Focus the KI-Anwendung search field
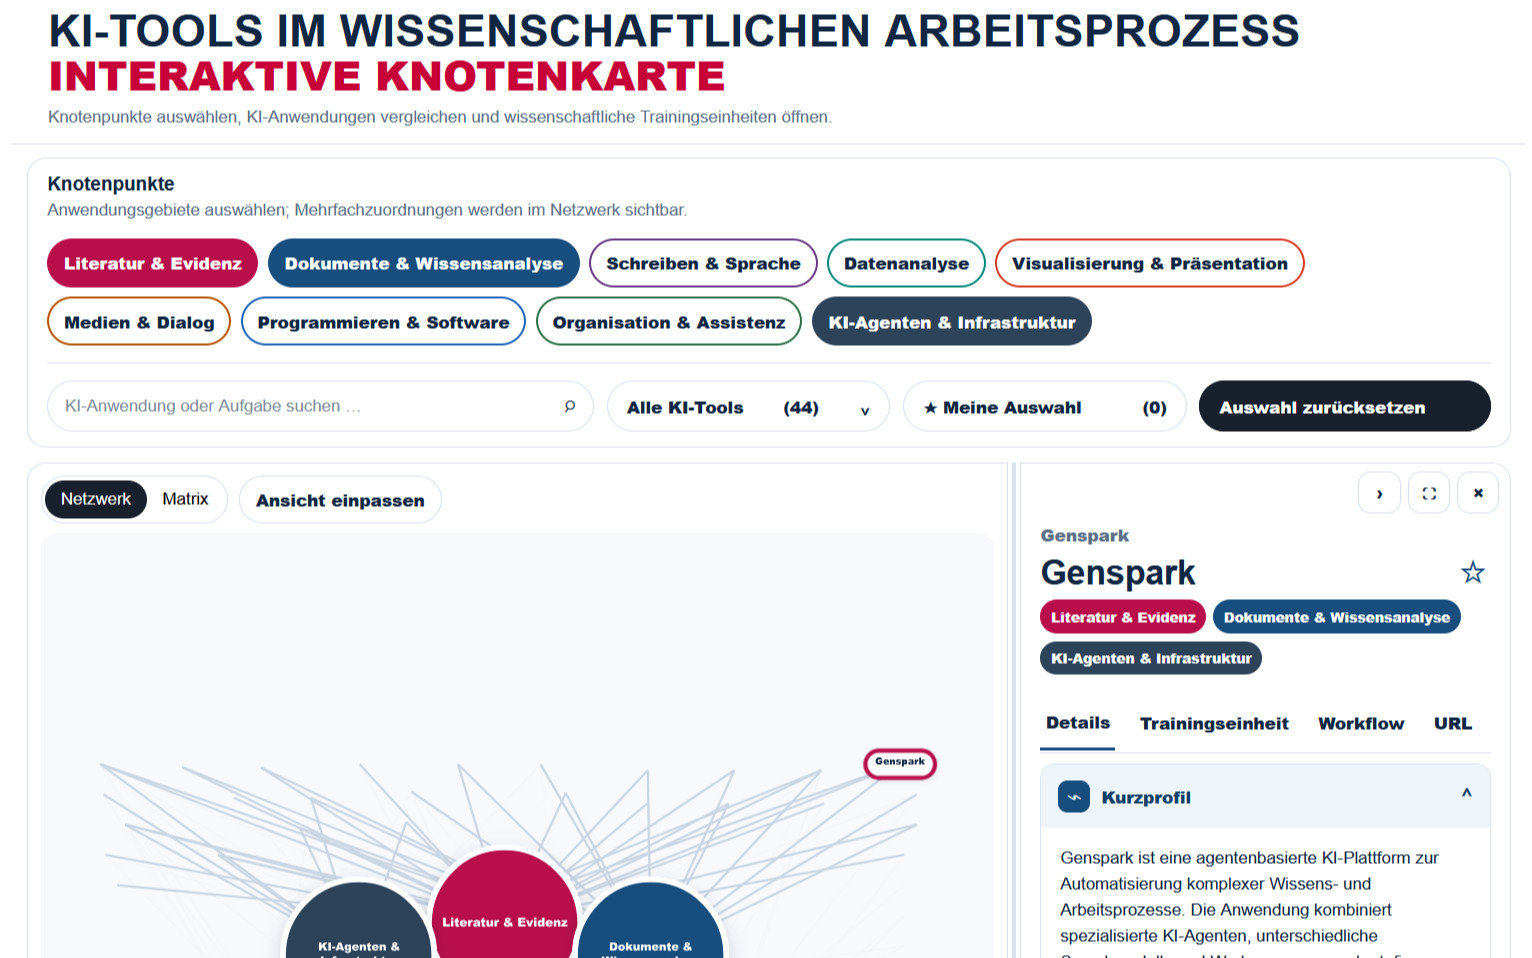Viewport: 1532px width, 958px height. [x=320, y=406]
